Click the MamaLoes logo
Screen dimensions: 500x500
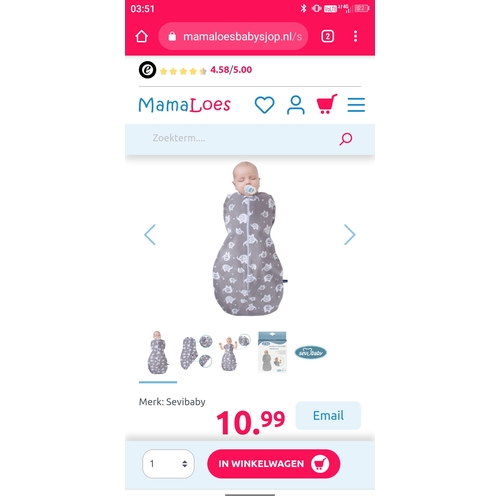click(x=184, y=105)
